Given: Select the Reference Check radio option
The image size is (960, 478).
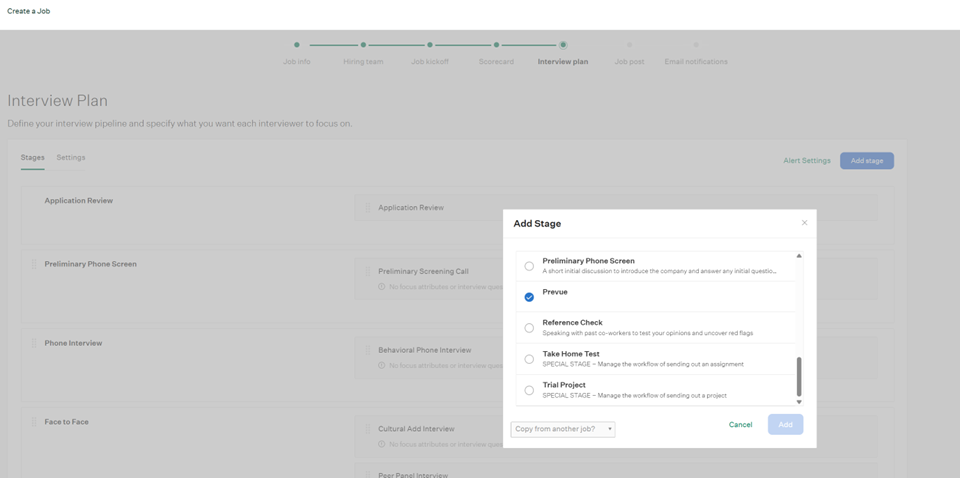Looking at the screenshot, I should click(529, 328).
